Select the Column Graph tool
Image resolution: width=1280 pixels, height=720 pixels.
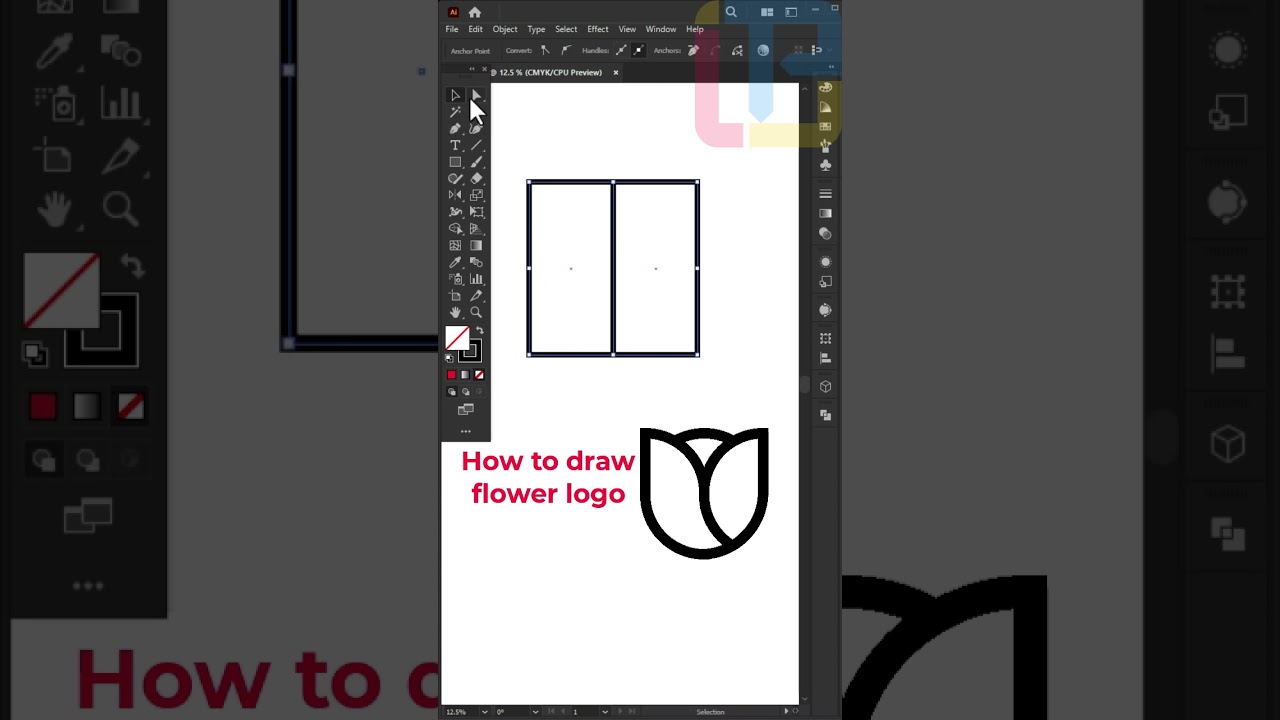coord(476,279)
